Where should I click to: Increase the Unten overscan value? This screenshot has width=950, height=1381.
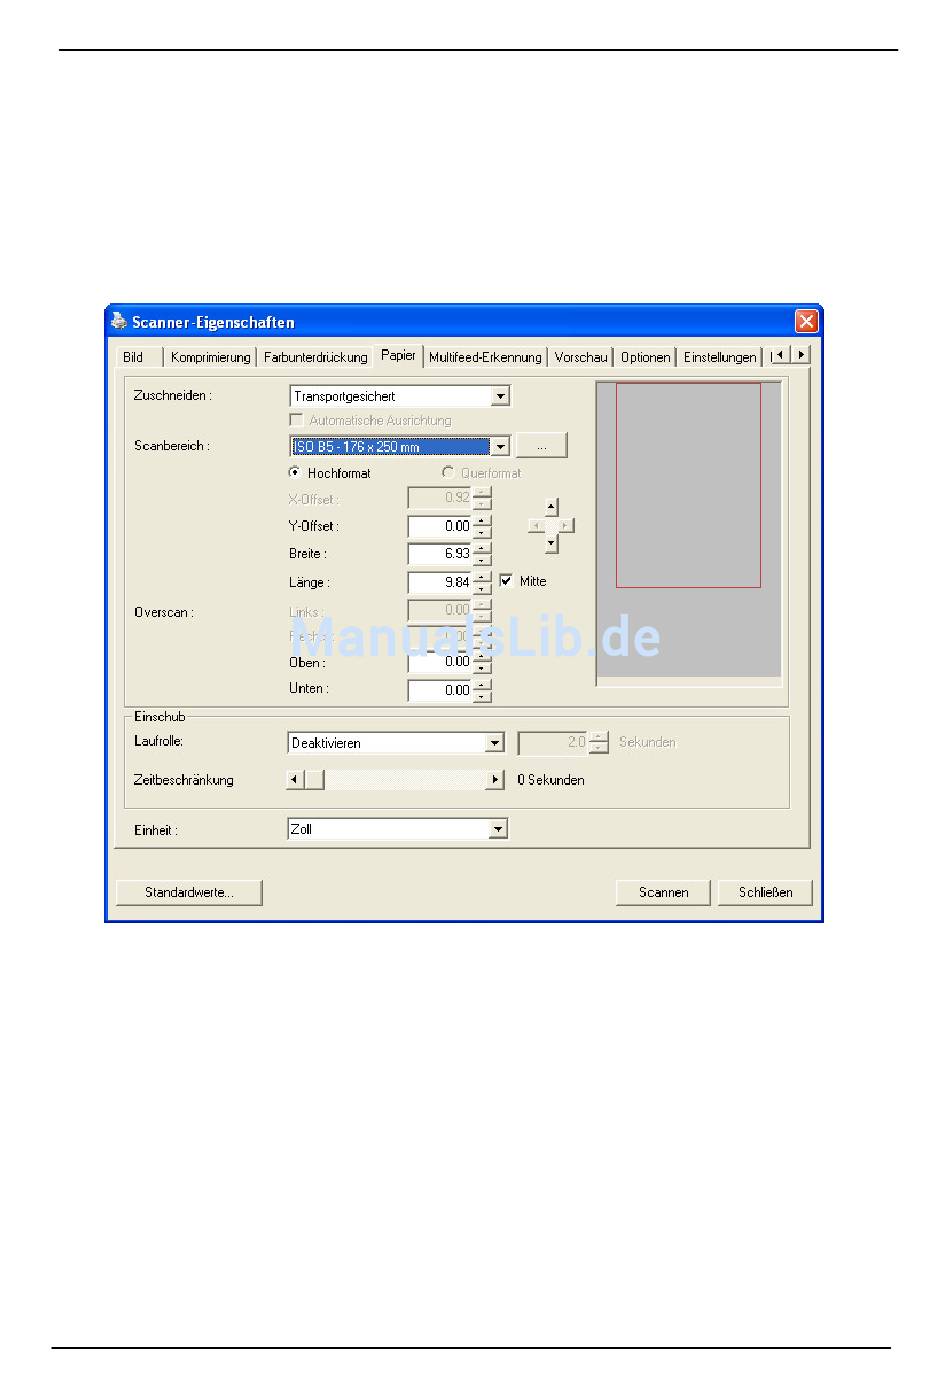point(483,684)
